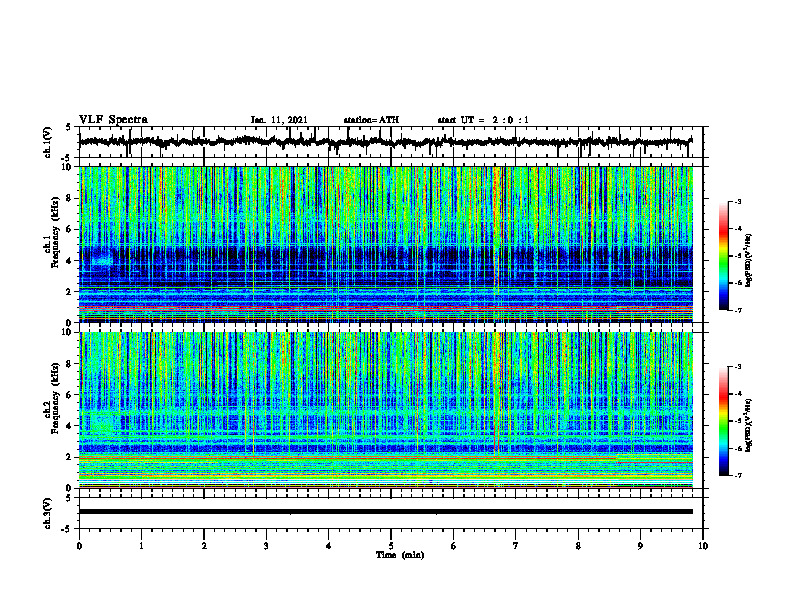Click the time axis tick label 6
This screenshot has height=612, width=792.
(x=454, y=546)
